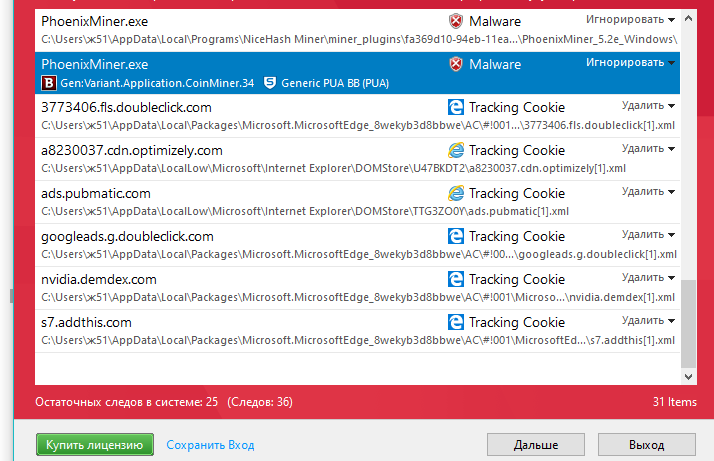This screenshot has width=714, height=461.
Task: Click the Дальше button
Action: coord(536,445)
